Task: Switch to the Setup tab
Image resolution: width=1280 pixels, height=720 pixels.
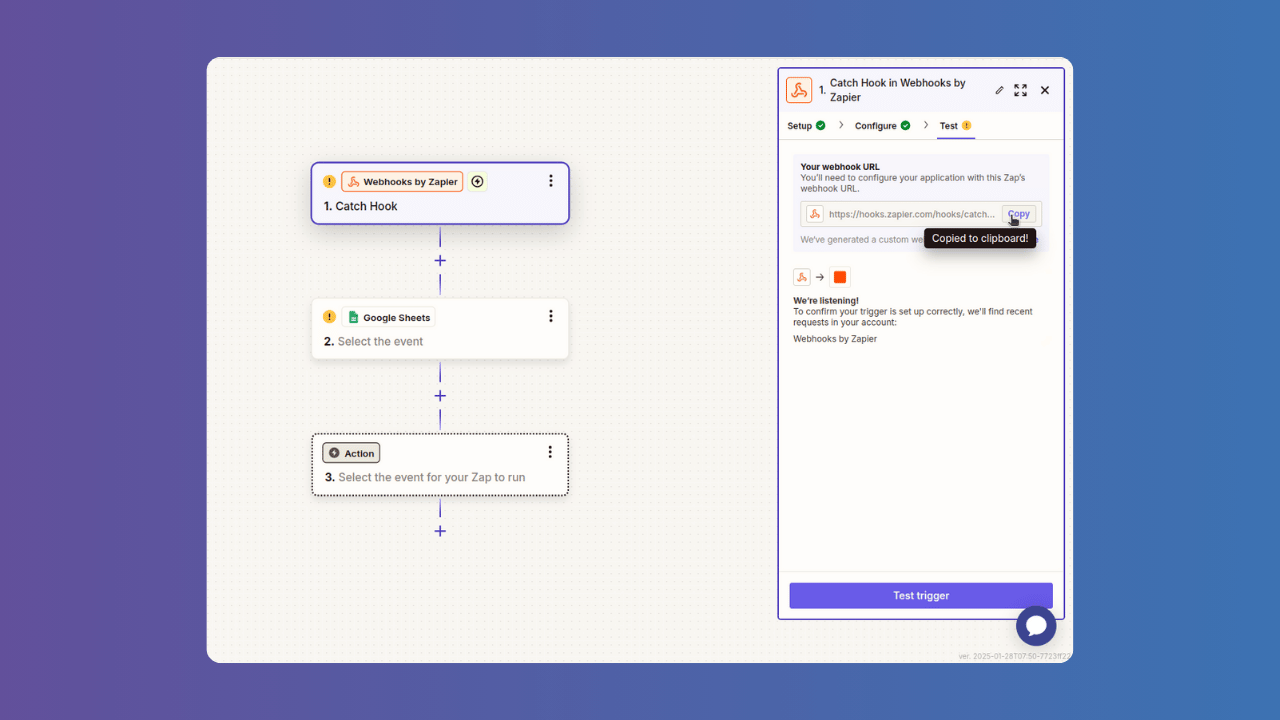Action: tap(806, 126)
